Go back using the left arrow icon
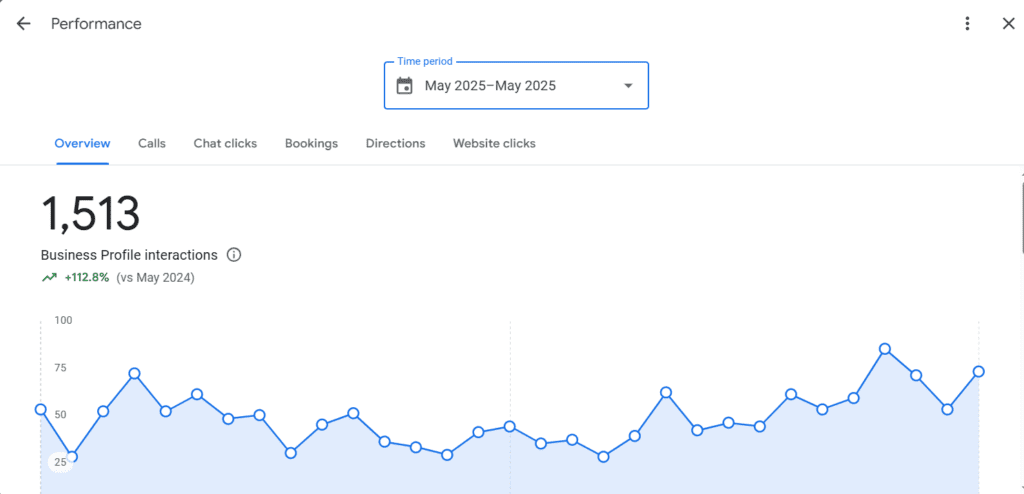The image size is (1024, 494). (23, 24)
